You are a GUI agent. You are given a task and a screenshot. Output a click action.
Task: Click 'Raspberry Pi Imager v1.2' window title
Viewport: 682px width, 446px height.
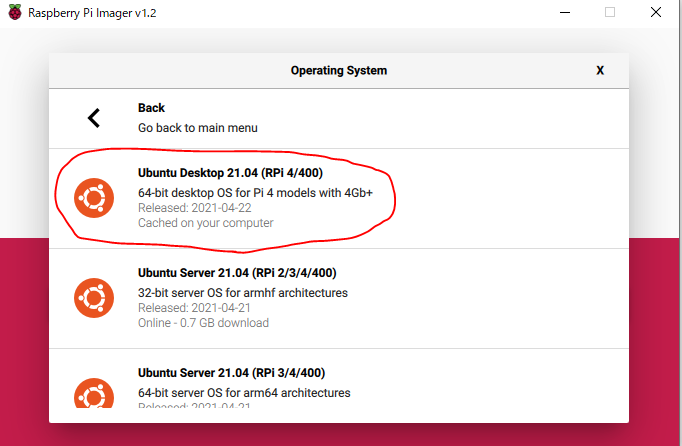92,13
